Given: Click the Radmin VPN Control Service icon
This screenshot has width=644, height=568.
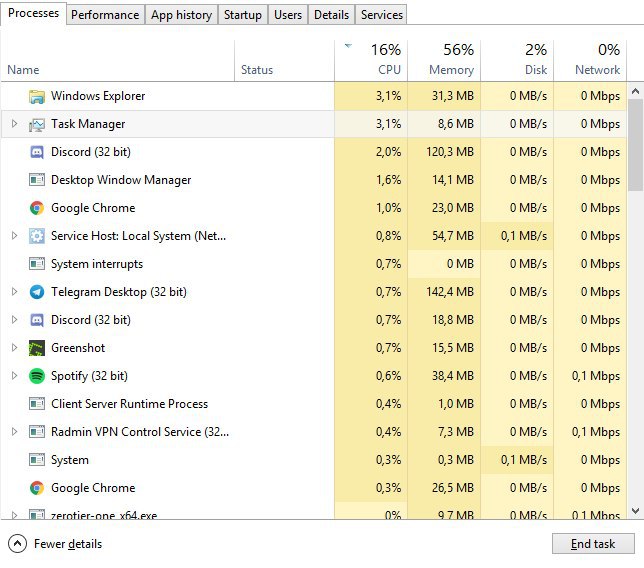Looking at the screenshot, I should click(x=37, y=432).
